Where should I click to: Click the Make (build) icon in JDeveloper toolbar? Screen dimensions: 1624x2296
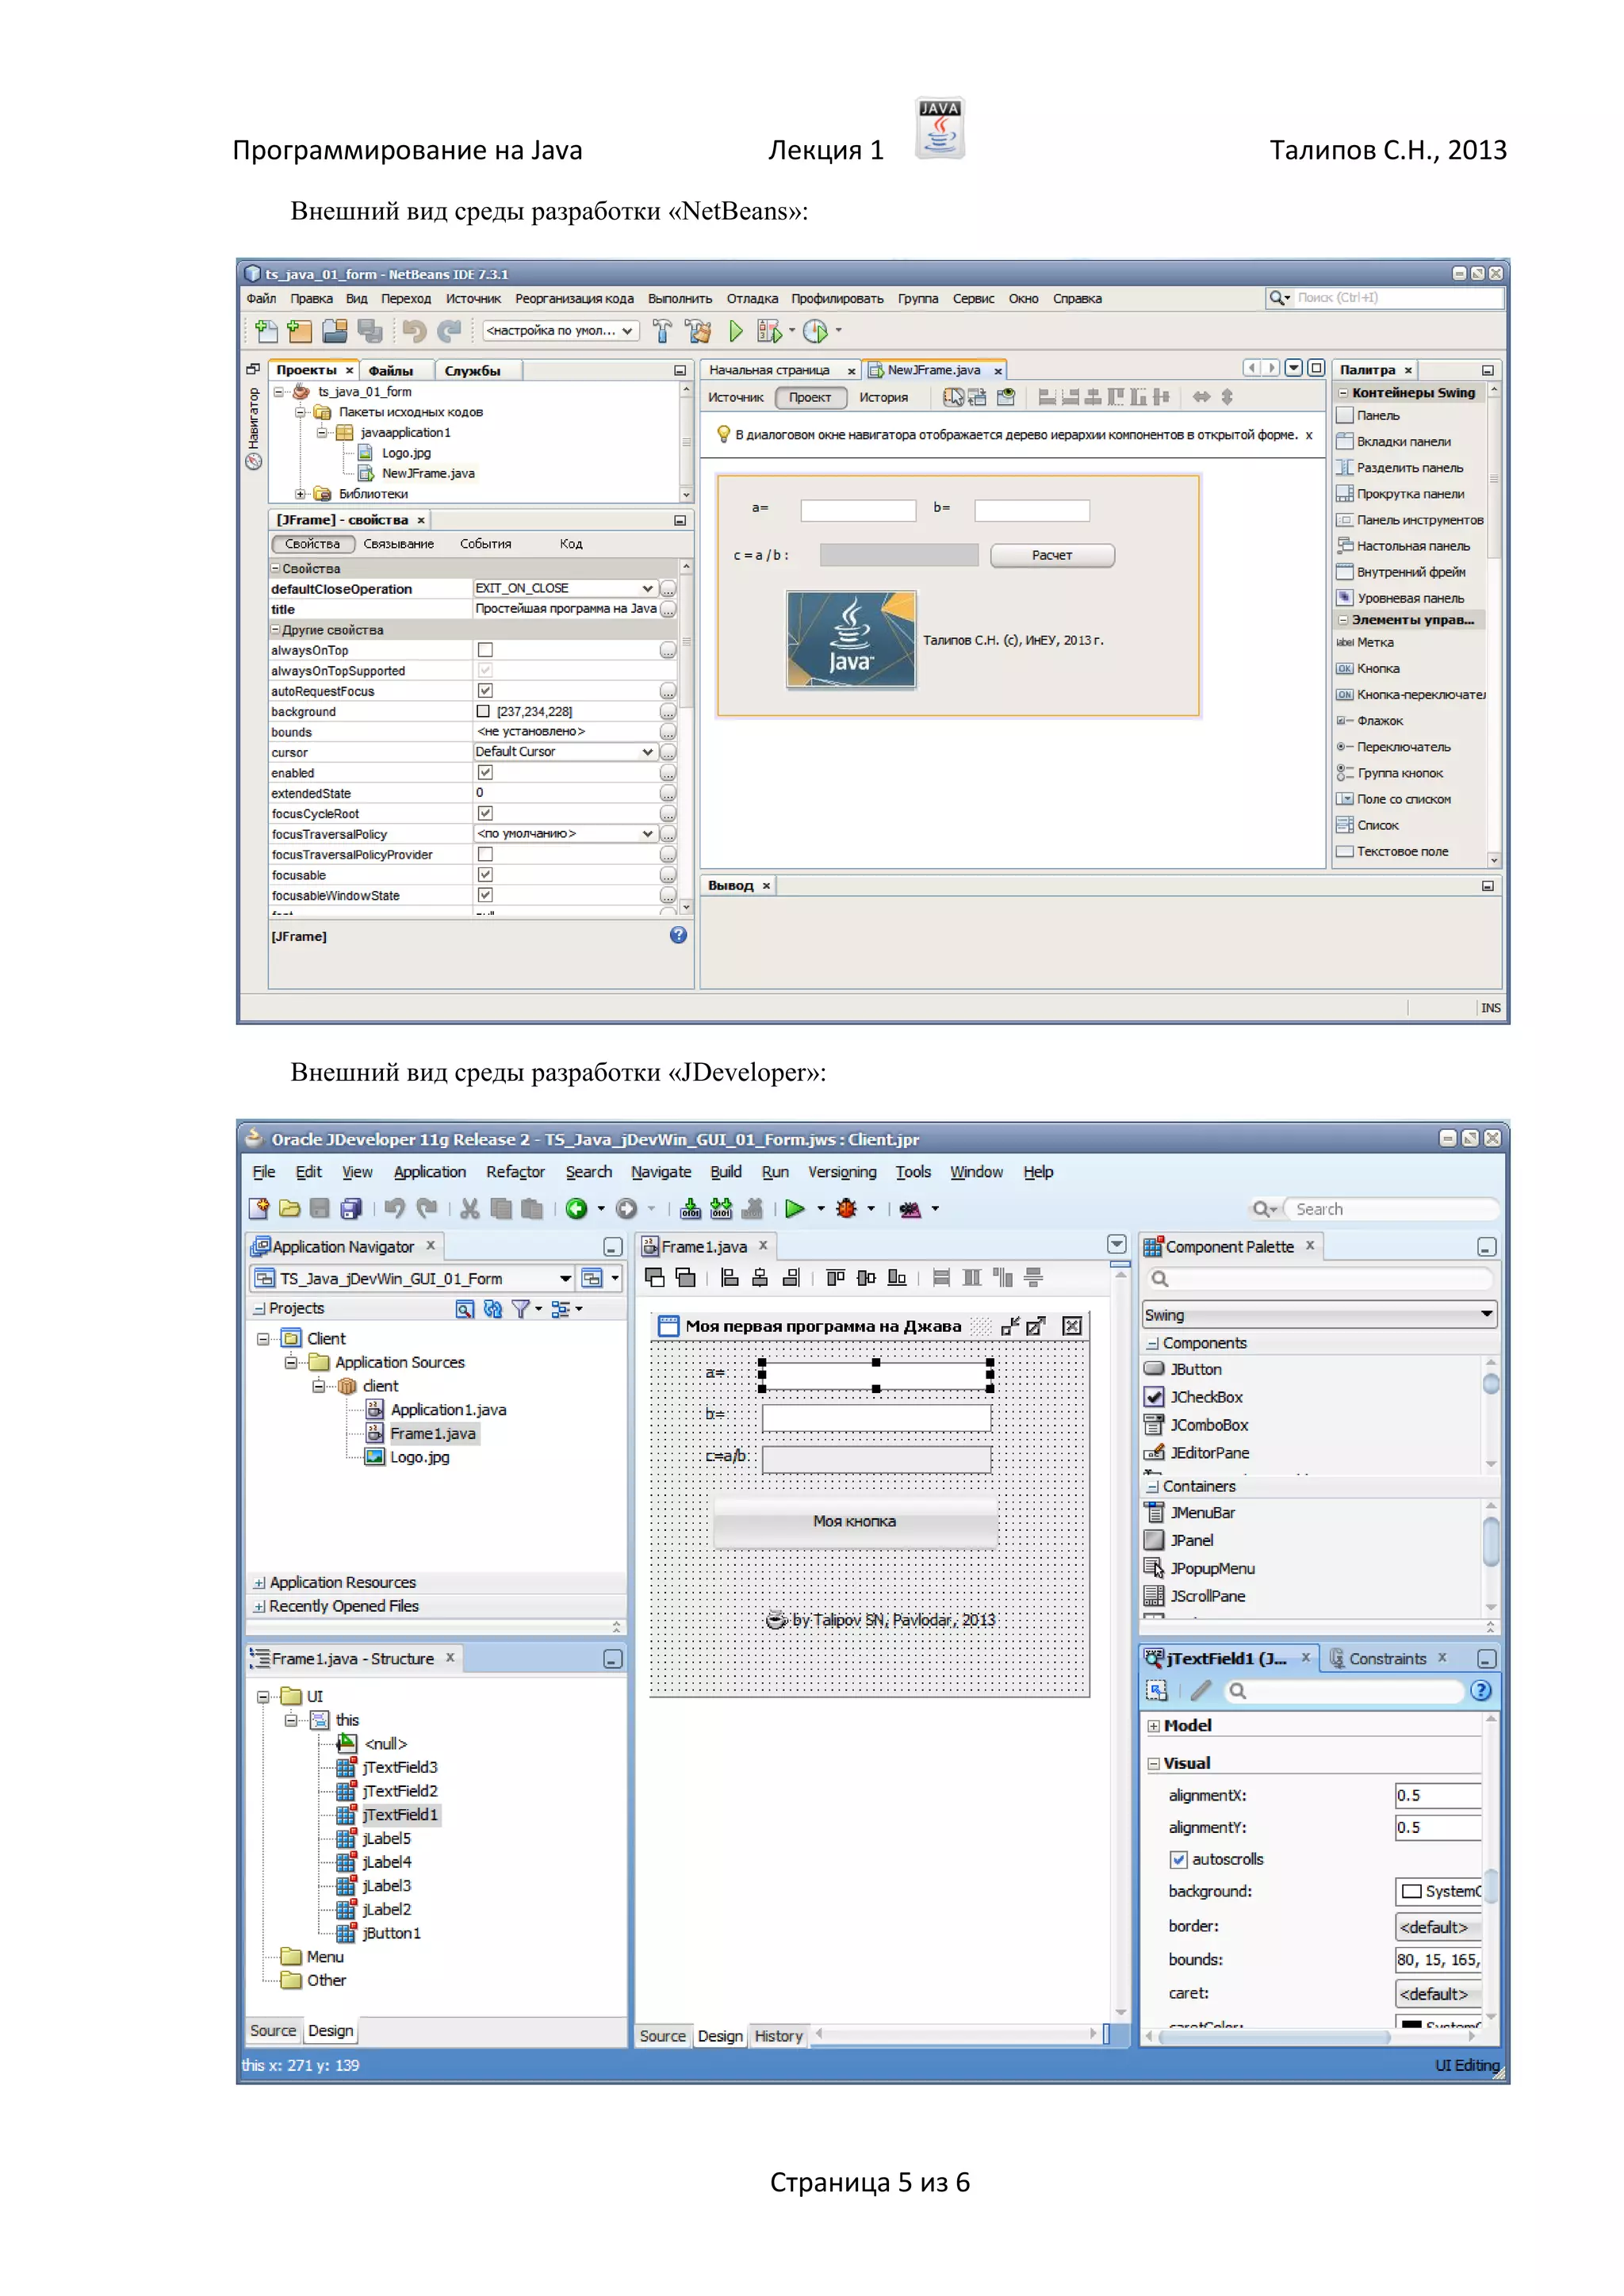(x=690, y=1208)
